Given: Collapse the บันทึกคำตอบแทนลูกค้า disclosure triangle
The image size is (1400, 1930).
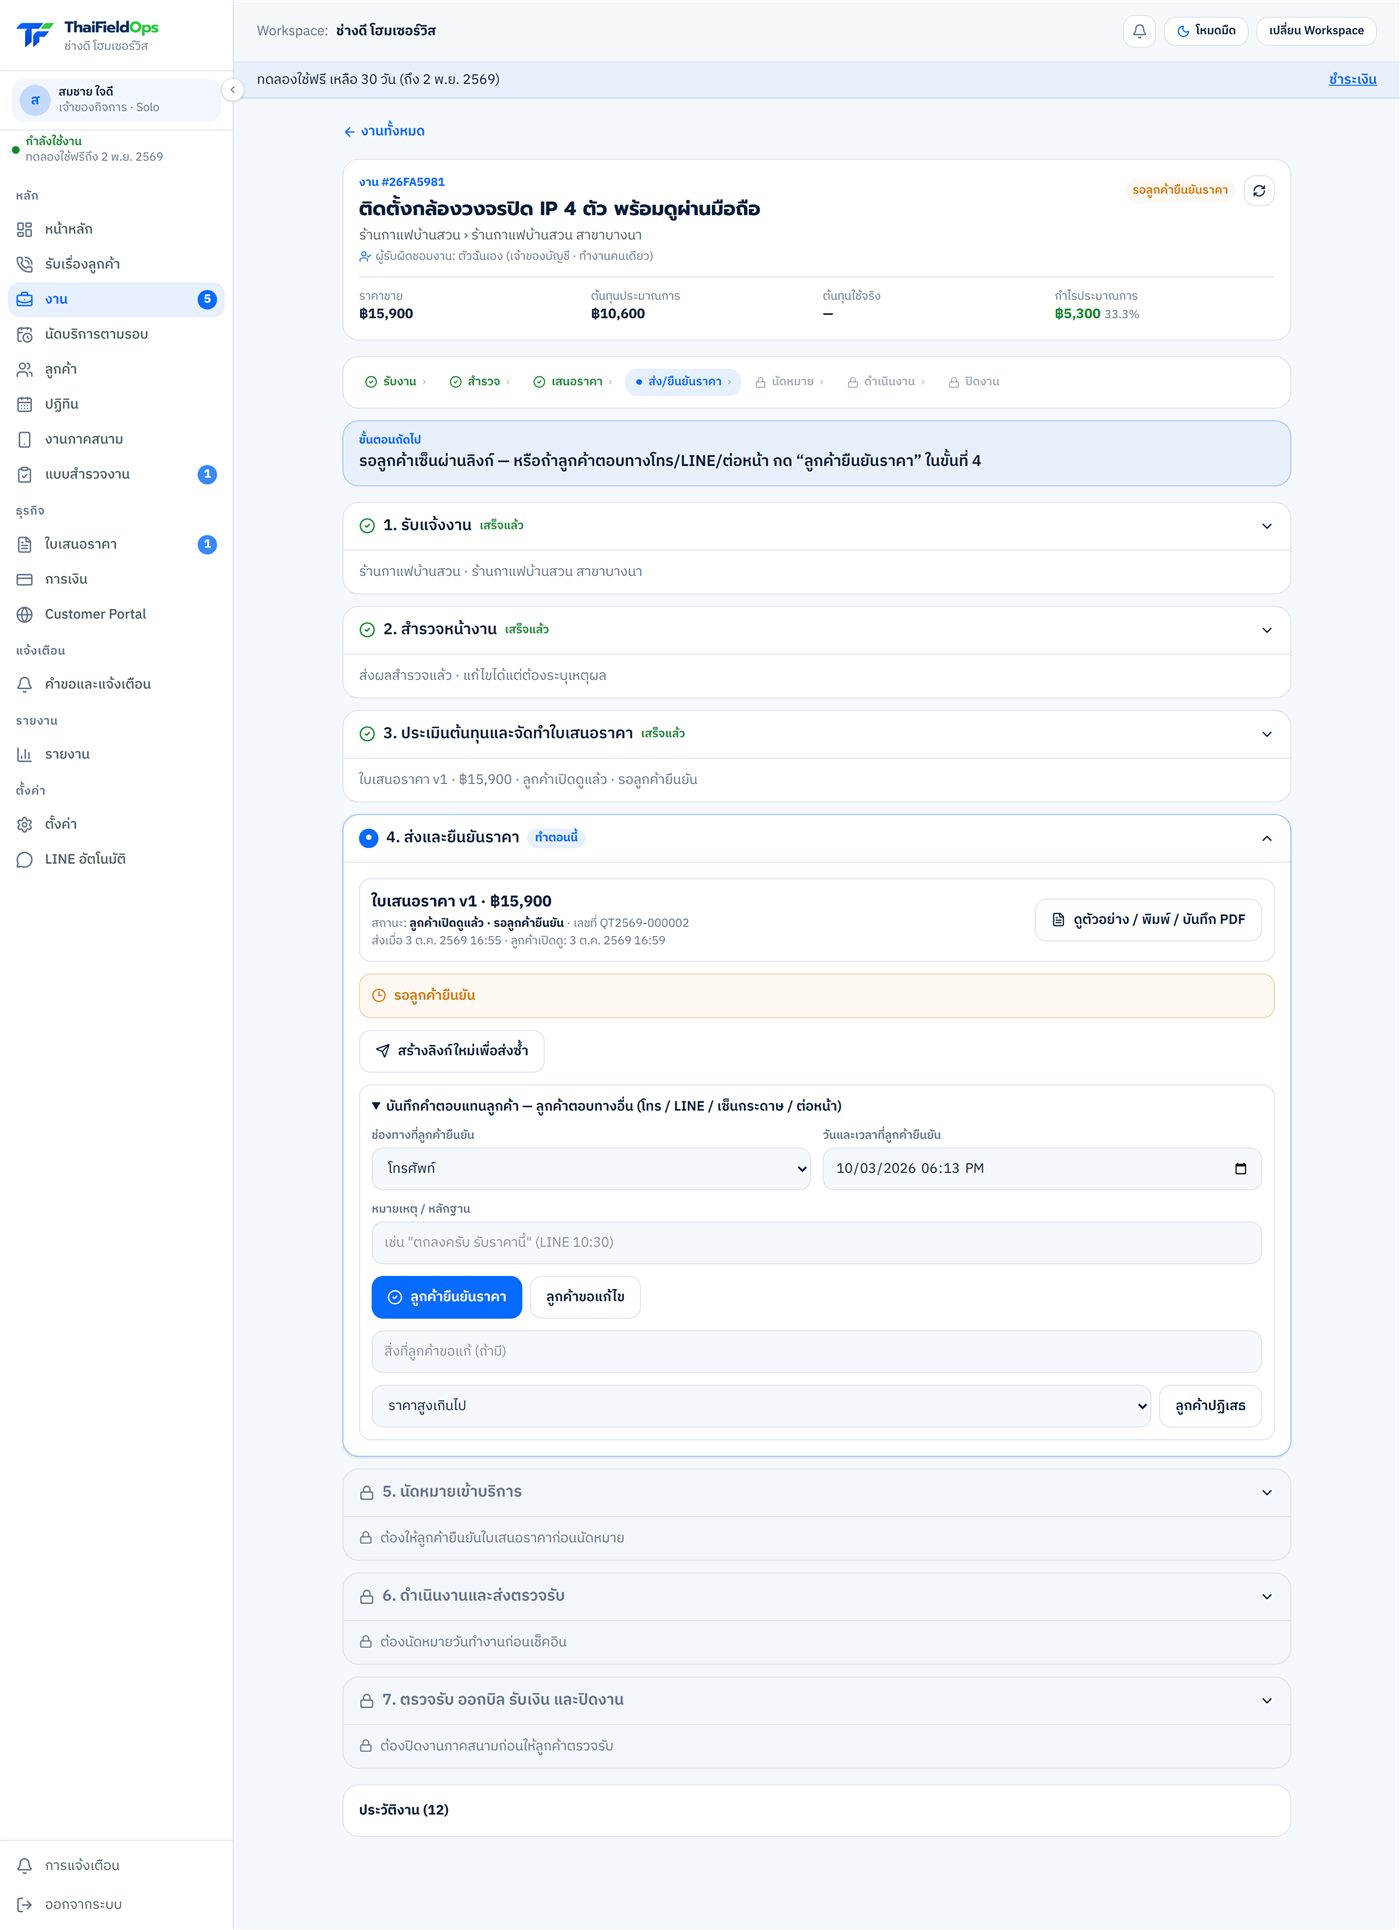Looking at the screenshot, I should pos(376,1106).
